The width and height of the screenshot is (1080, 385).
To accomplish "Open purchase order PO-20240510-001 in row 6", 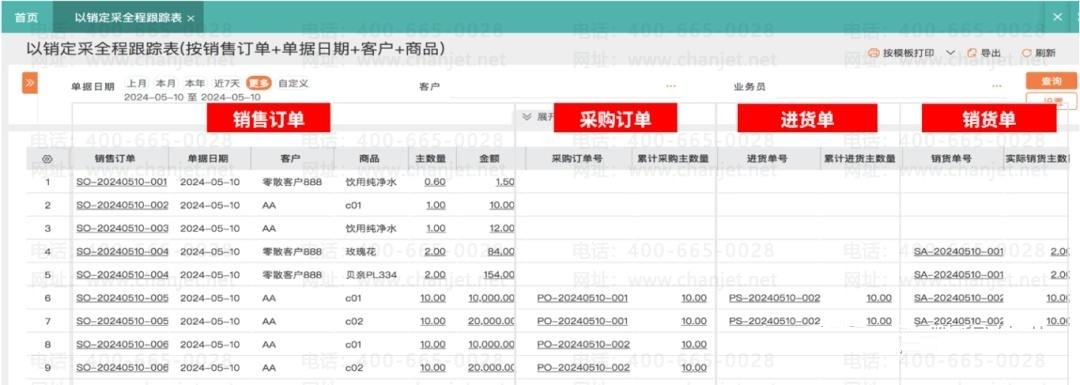I will pyautogui.click(x=582, y=298).
